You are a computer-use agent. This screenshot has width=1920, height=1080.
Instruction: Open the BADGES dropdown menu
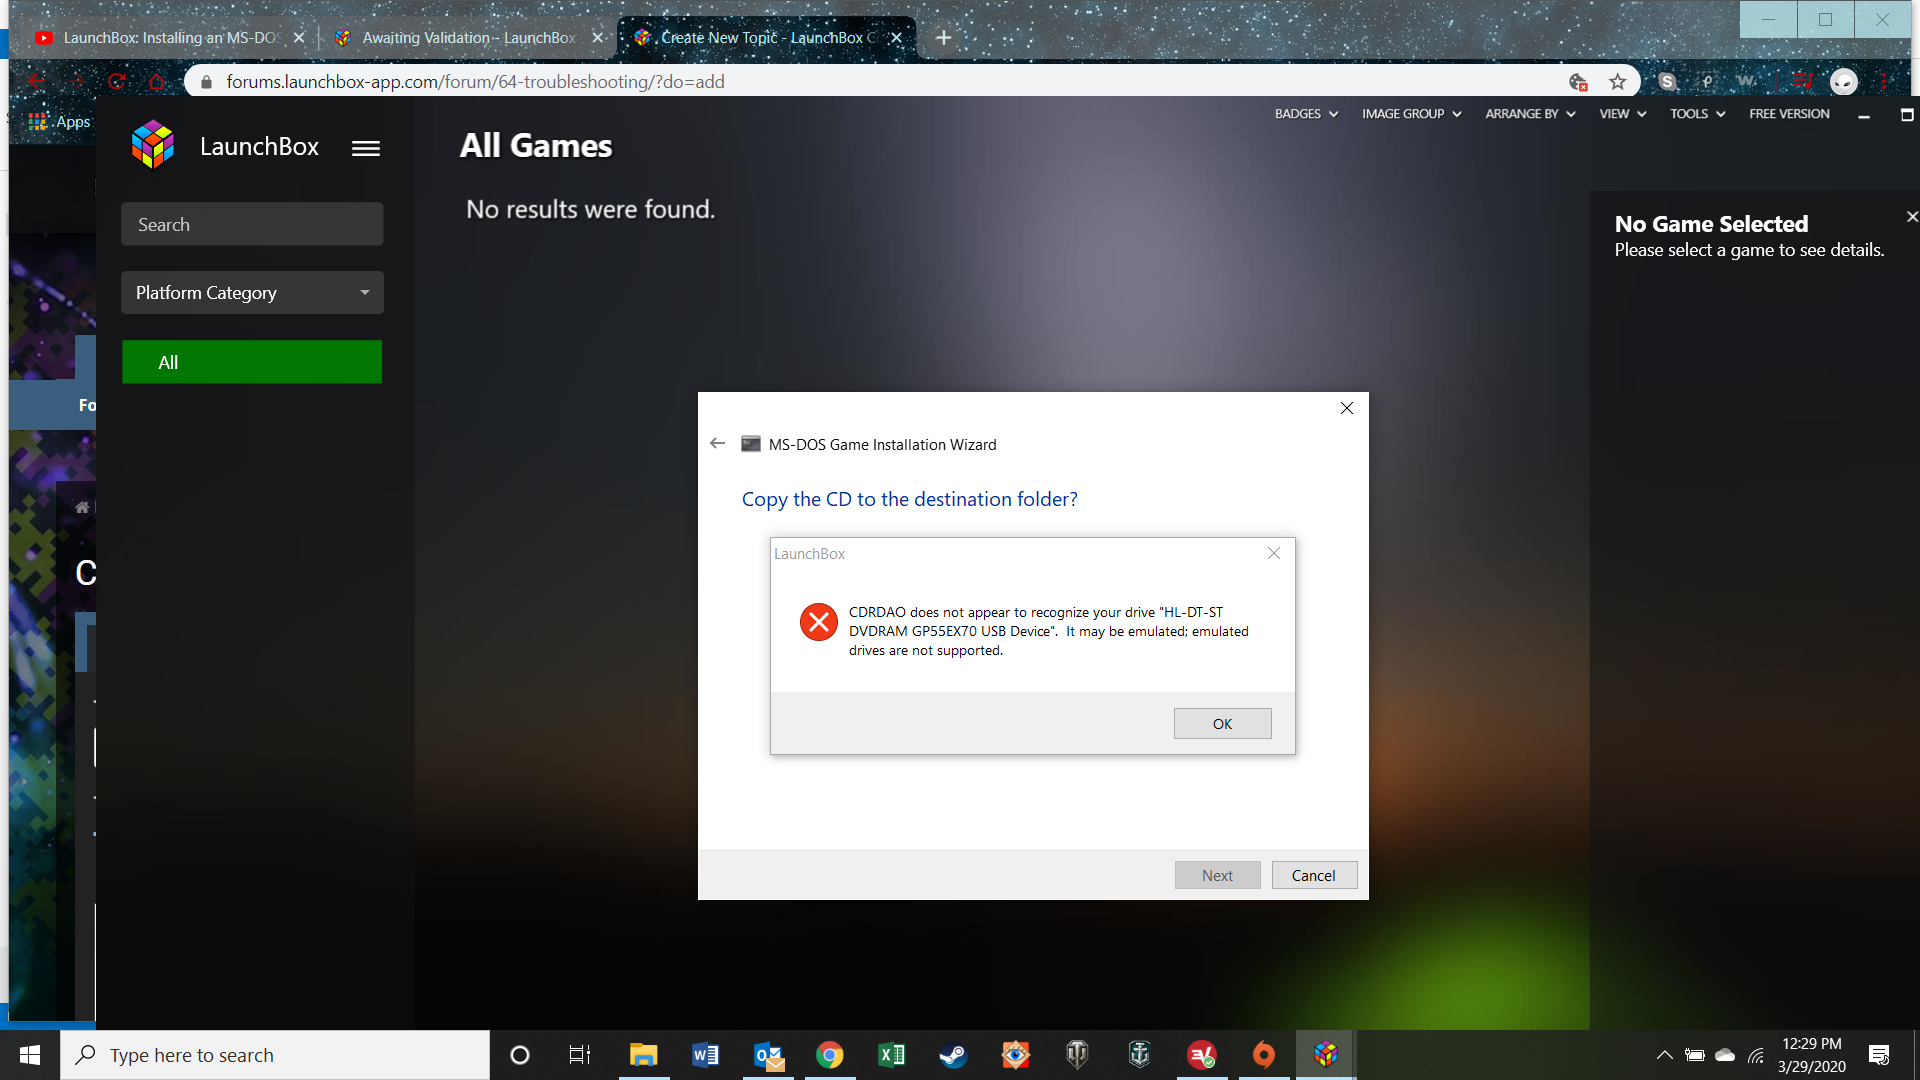click(1306, 114)
